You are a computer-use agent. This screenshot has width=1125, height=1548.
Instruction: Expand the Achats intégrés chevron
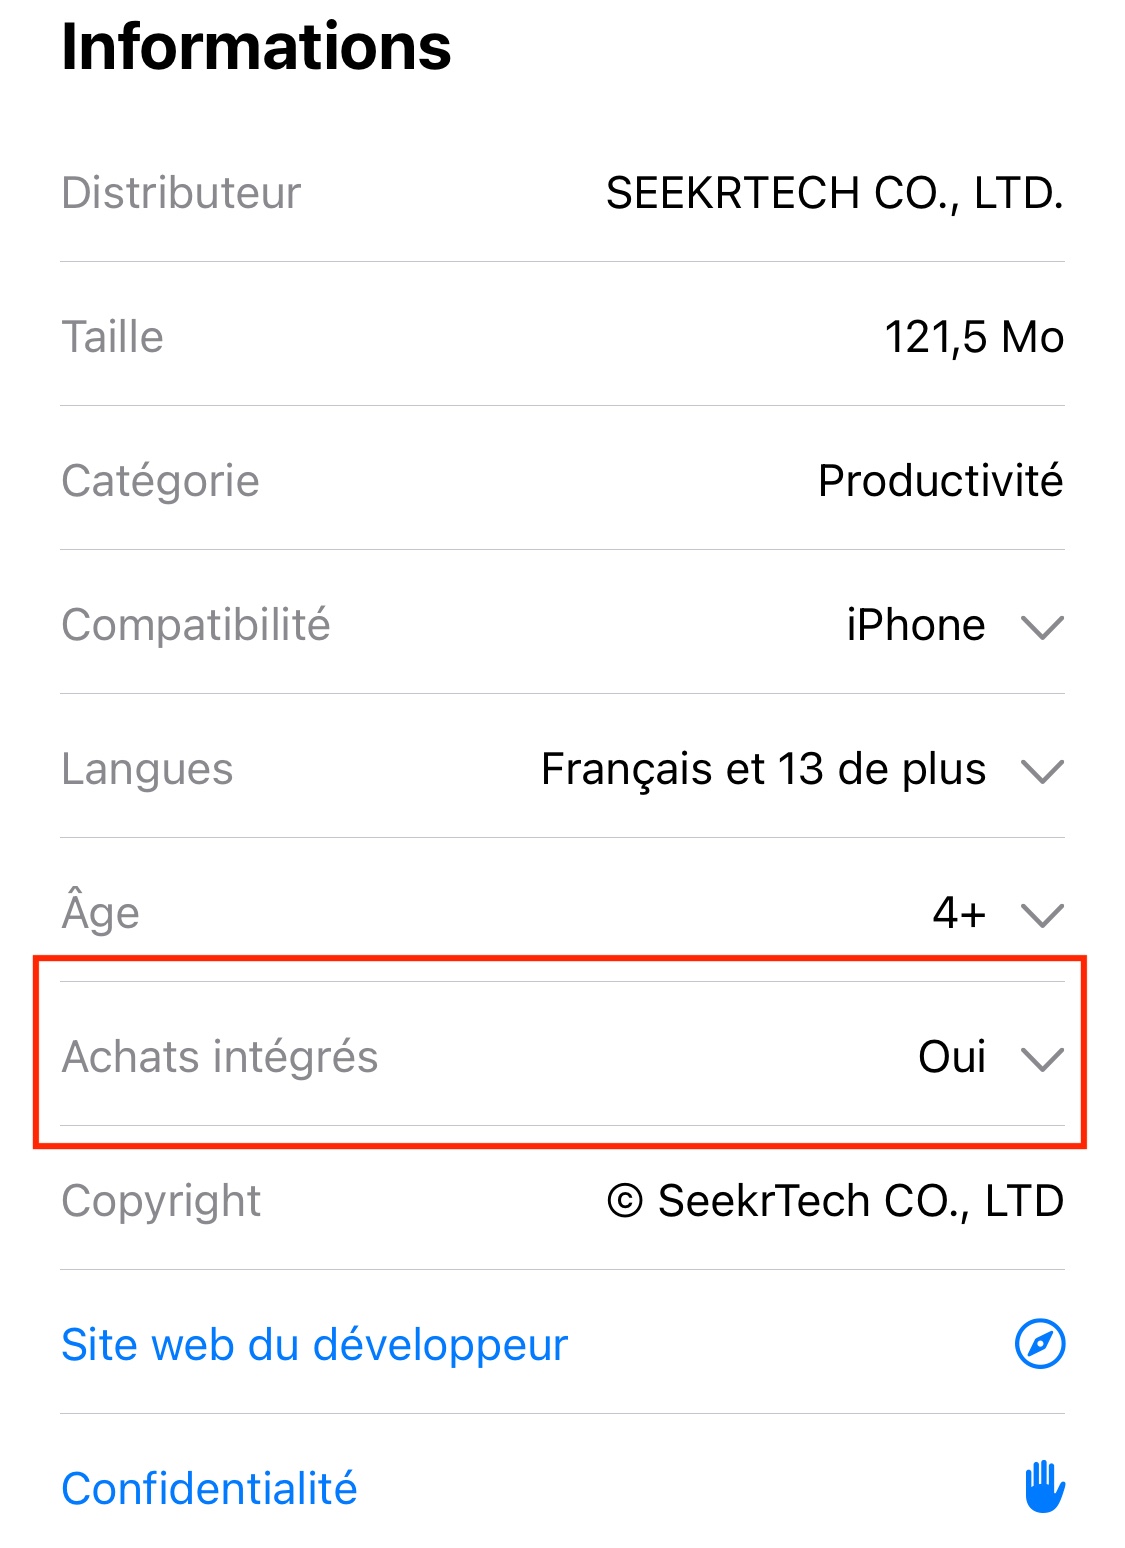tap(1042, 1059)
